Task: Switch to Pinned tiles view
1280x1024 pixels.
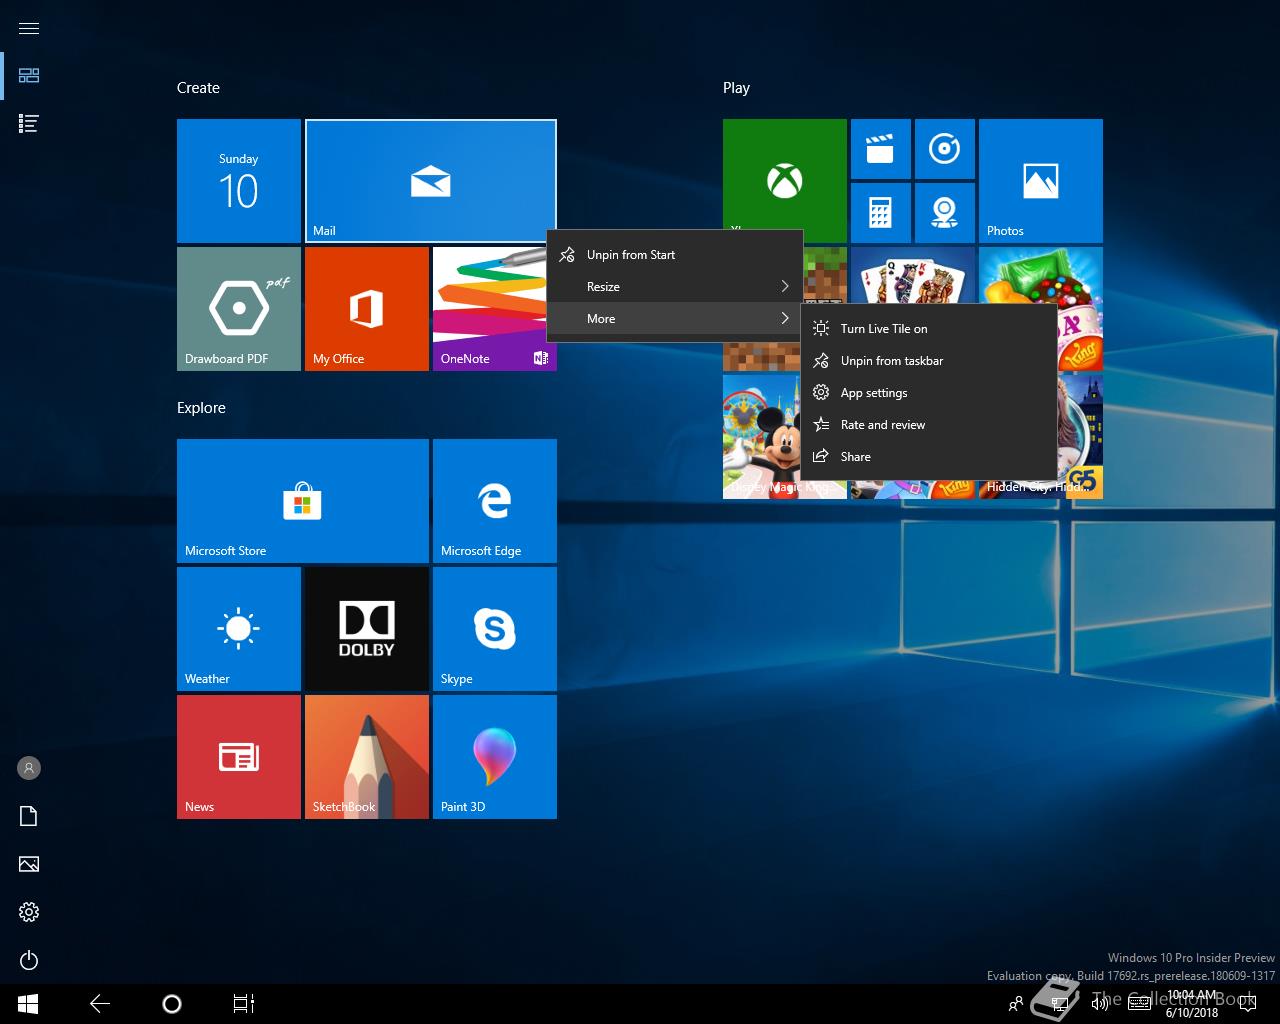Action: point(29,76)
